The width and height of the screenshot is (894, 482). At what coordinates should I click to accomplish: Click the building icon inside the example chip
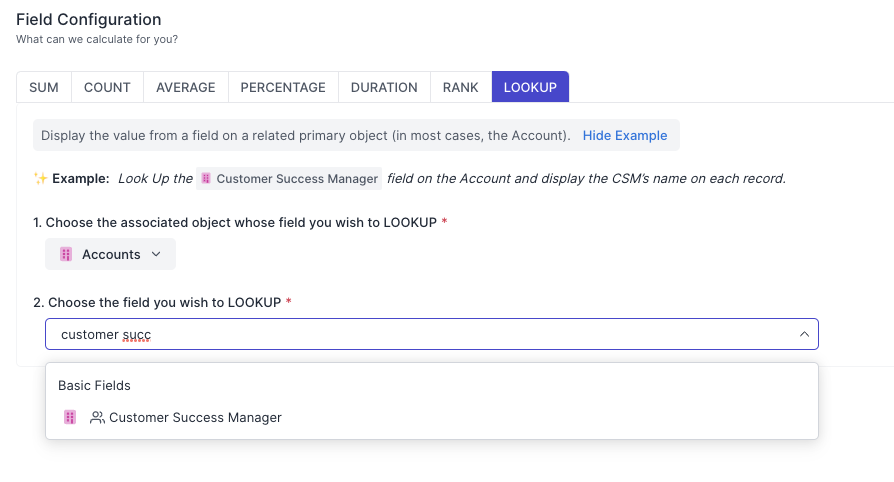206,178
